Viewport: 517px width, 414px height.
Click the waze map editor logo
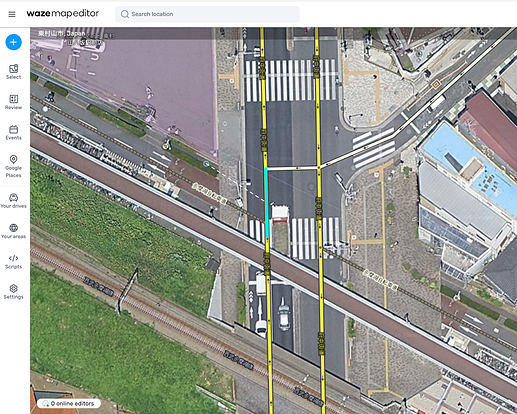[x=63, y=14]
